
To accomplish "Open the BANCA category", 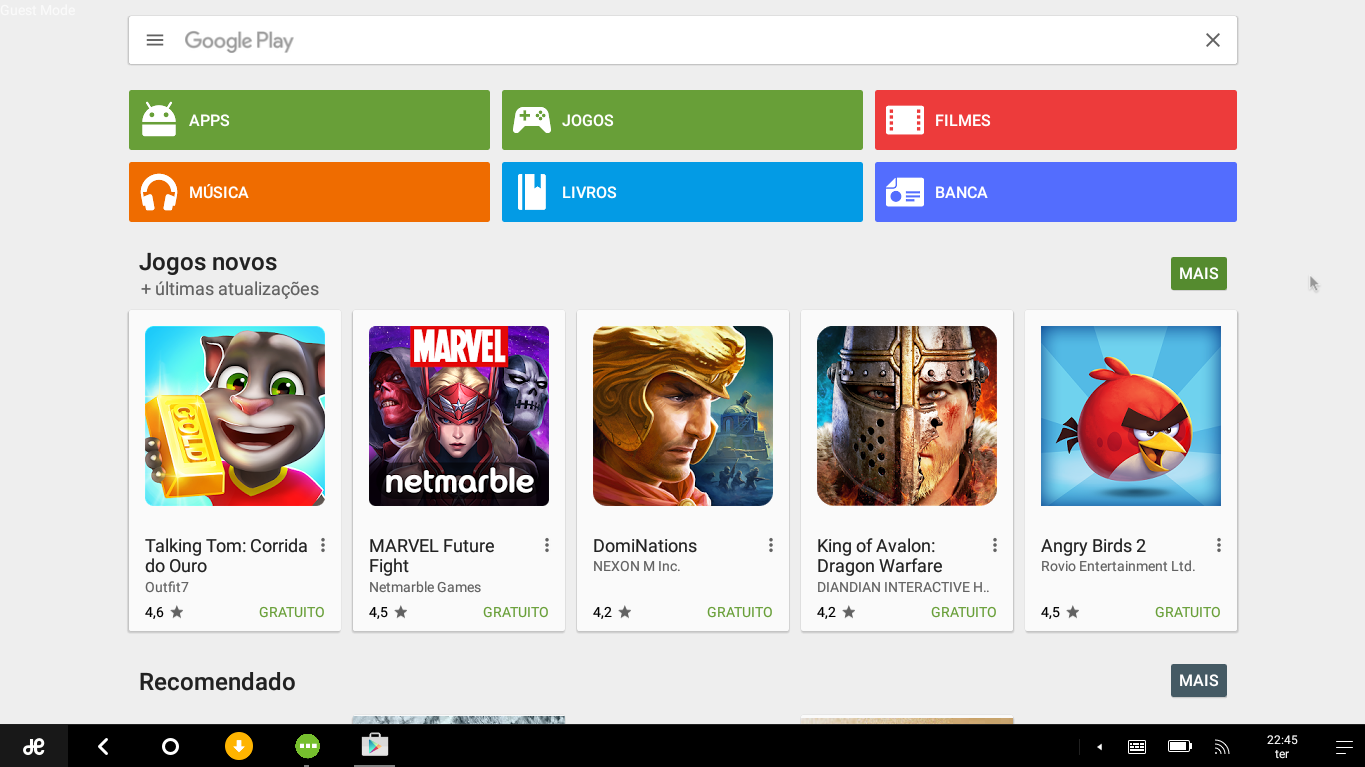I will point(1056,192).
